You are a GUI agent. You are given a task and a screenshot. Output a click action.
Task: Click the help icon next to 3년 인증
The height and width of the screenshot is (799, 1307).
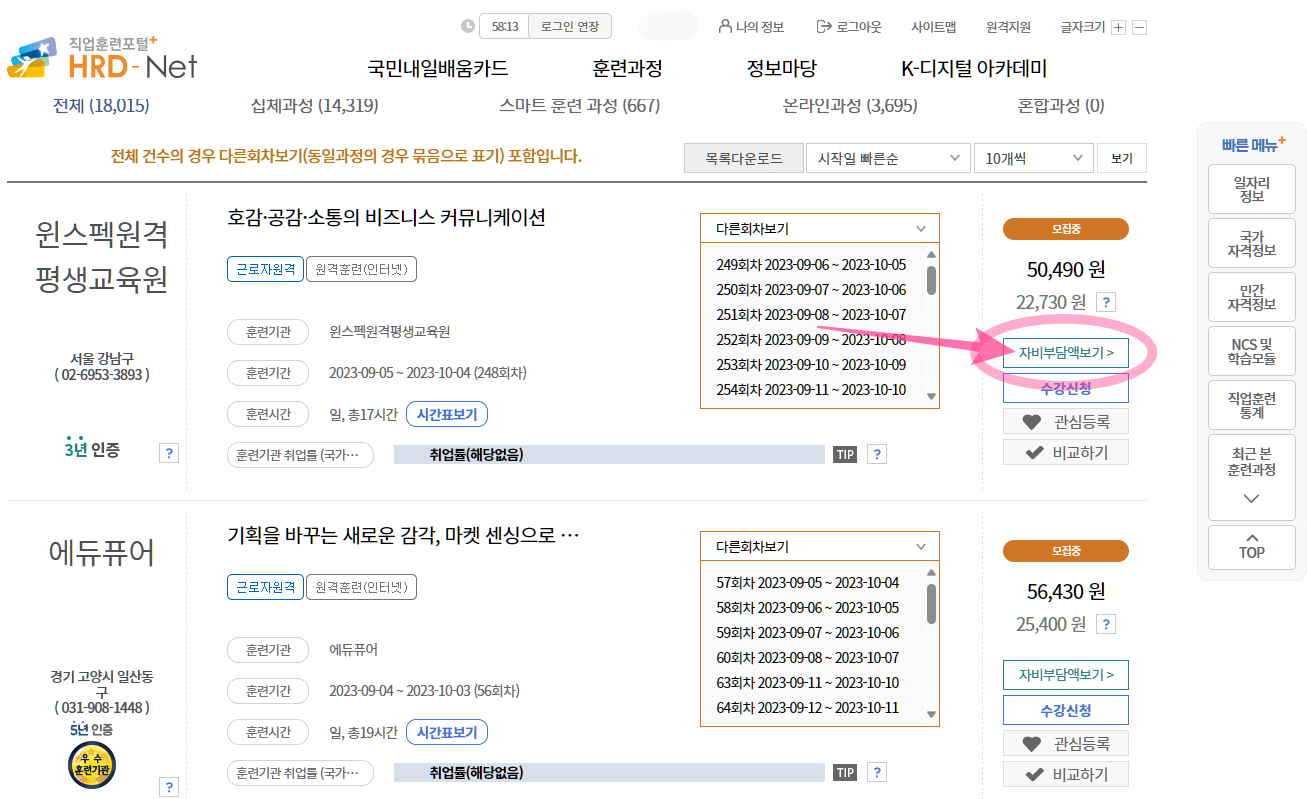coord(169,452)
